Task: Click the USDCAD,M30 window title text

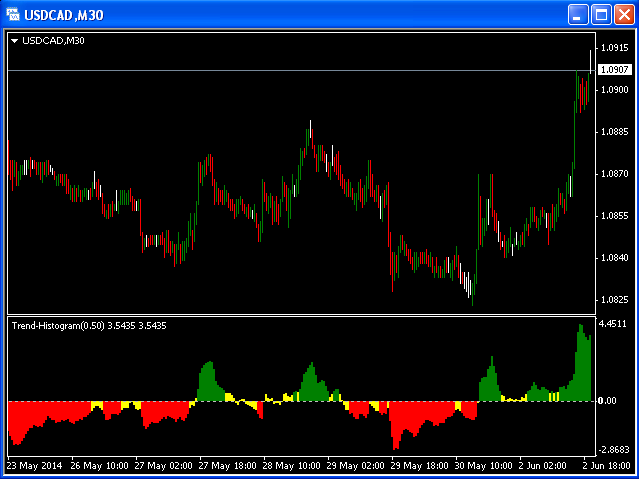Action: pos(64,16)
